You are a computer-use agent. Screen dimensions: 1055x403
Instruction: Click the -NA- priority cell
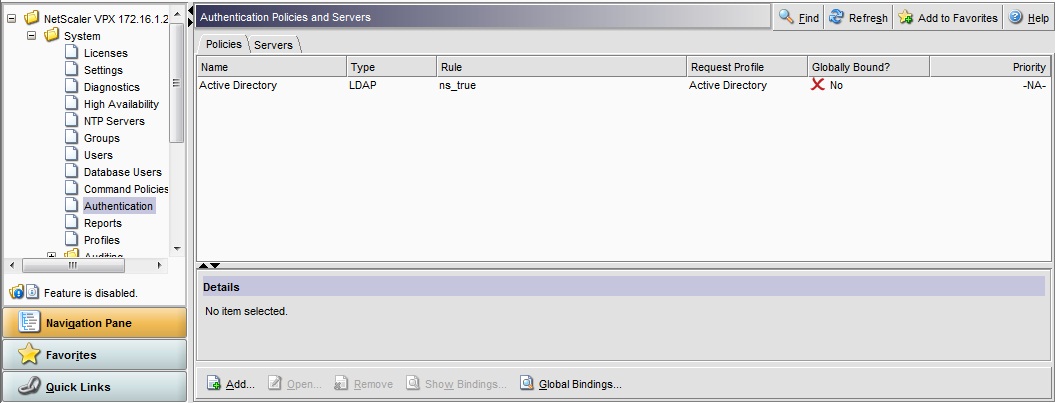[x=1034, y=85]
